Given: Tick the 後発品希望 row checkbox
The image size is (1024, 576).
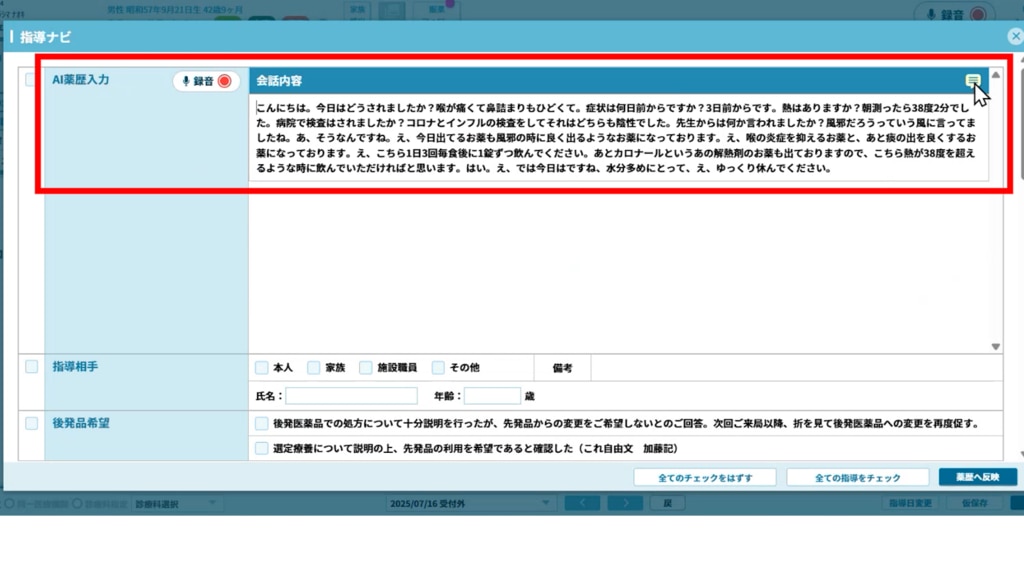Looking at the screenshot, I should point(32,423).
